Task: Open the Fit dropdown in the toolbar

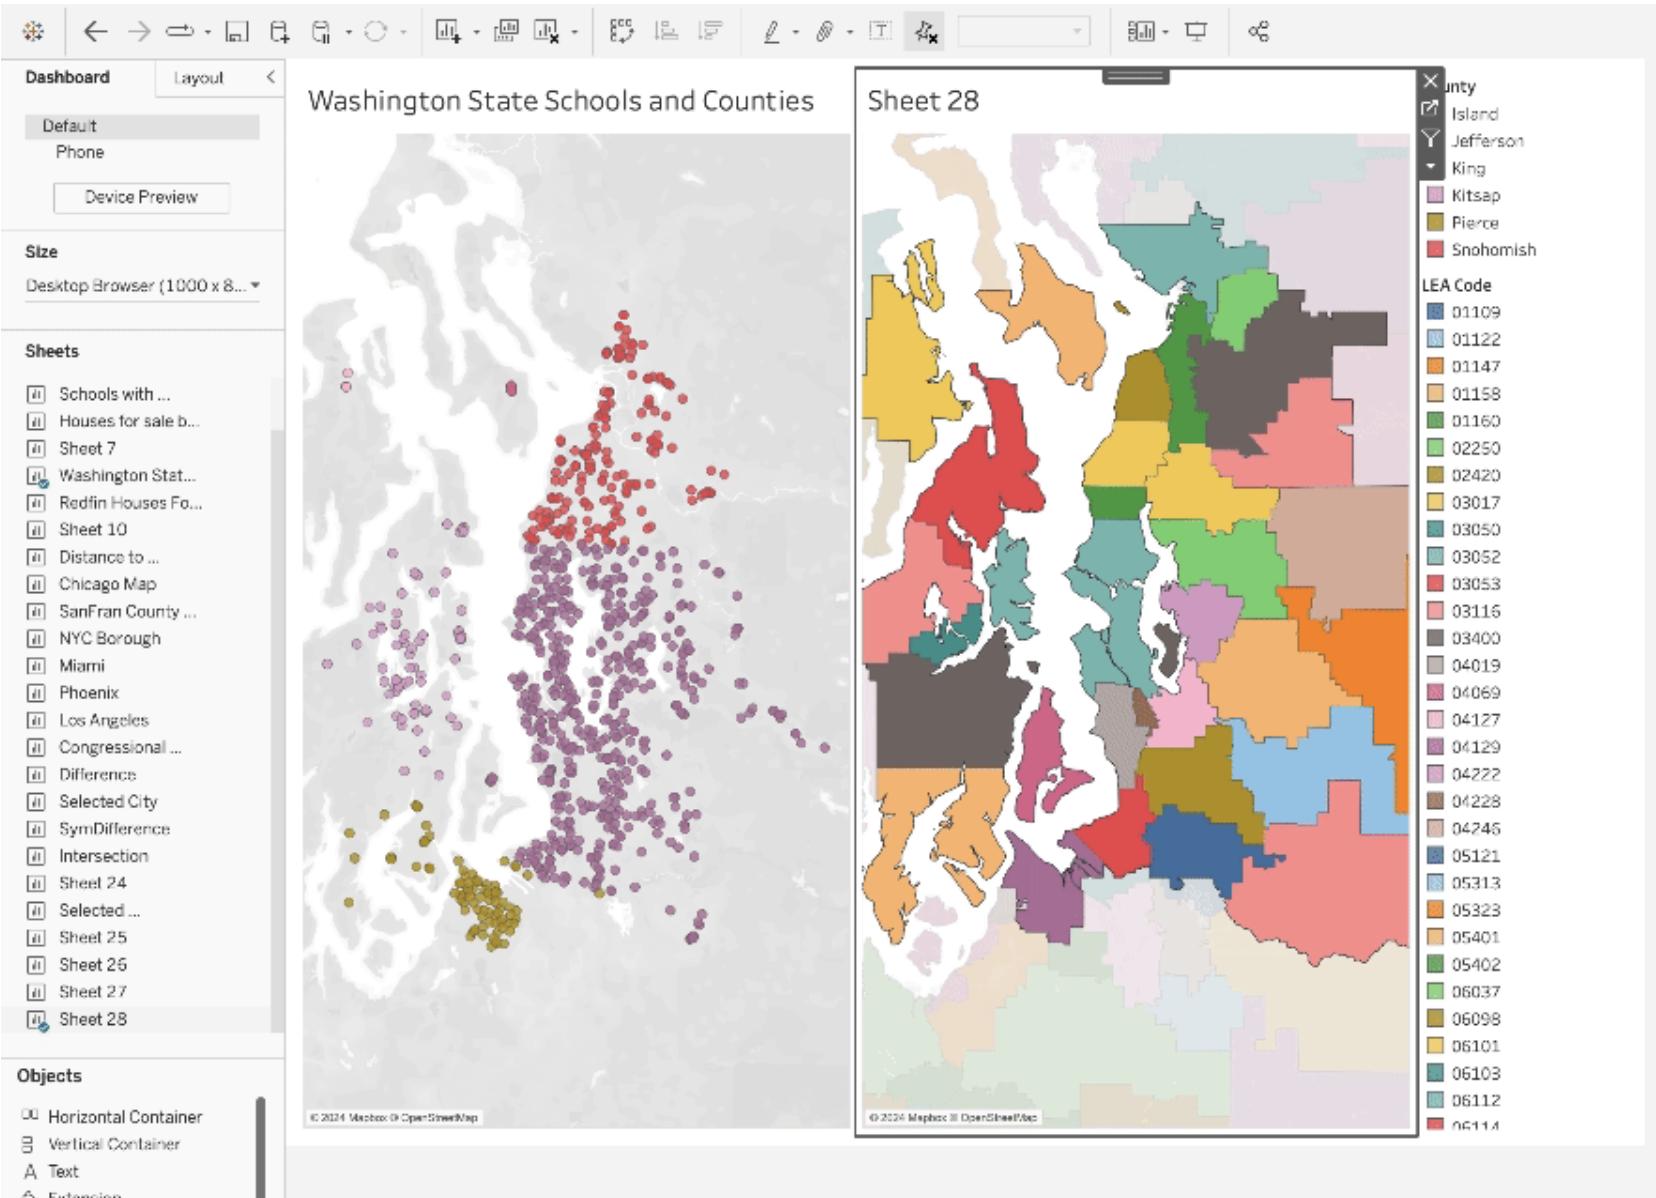Action: (1022, 32)
